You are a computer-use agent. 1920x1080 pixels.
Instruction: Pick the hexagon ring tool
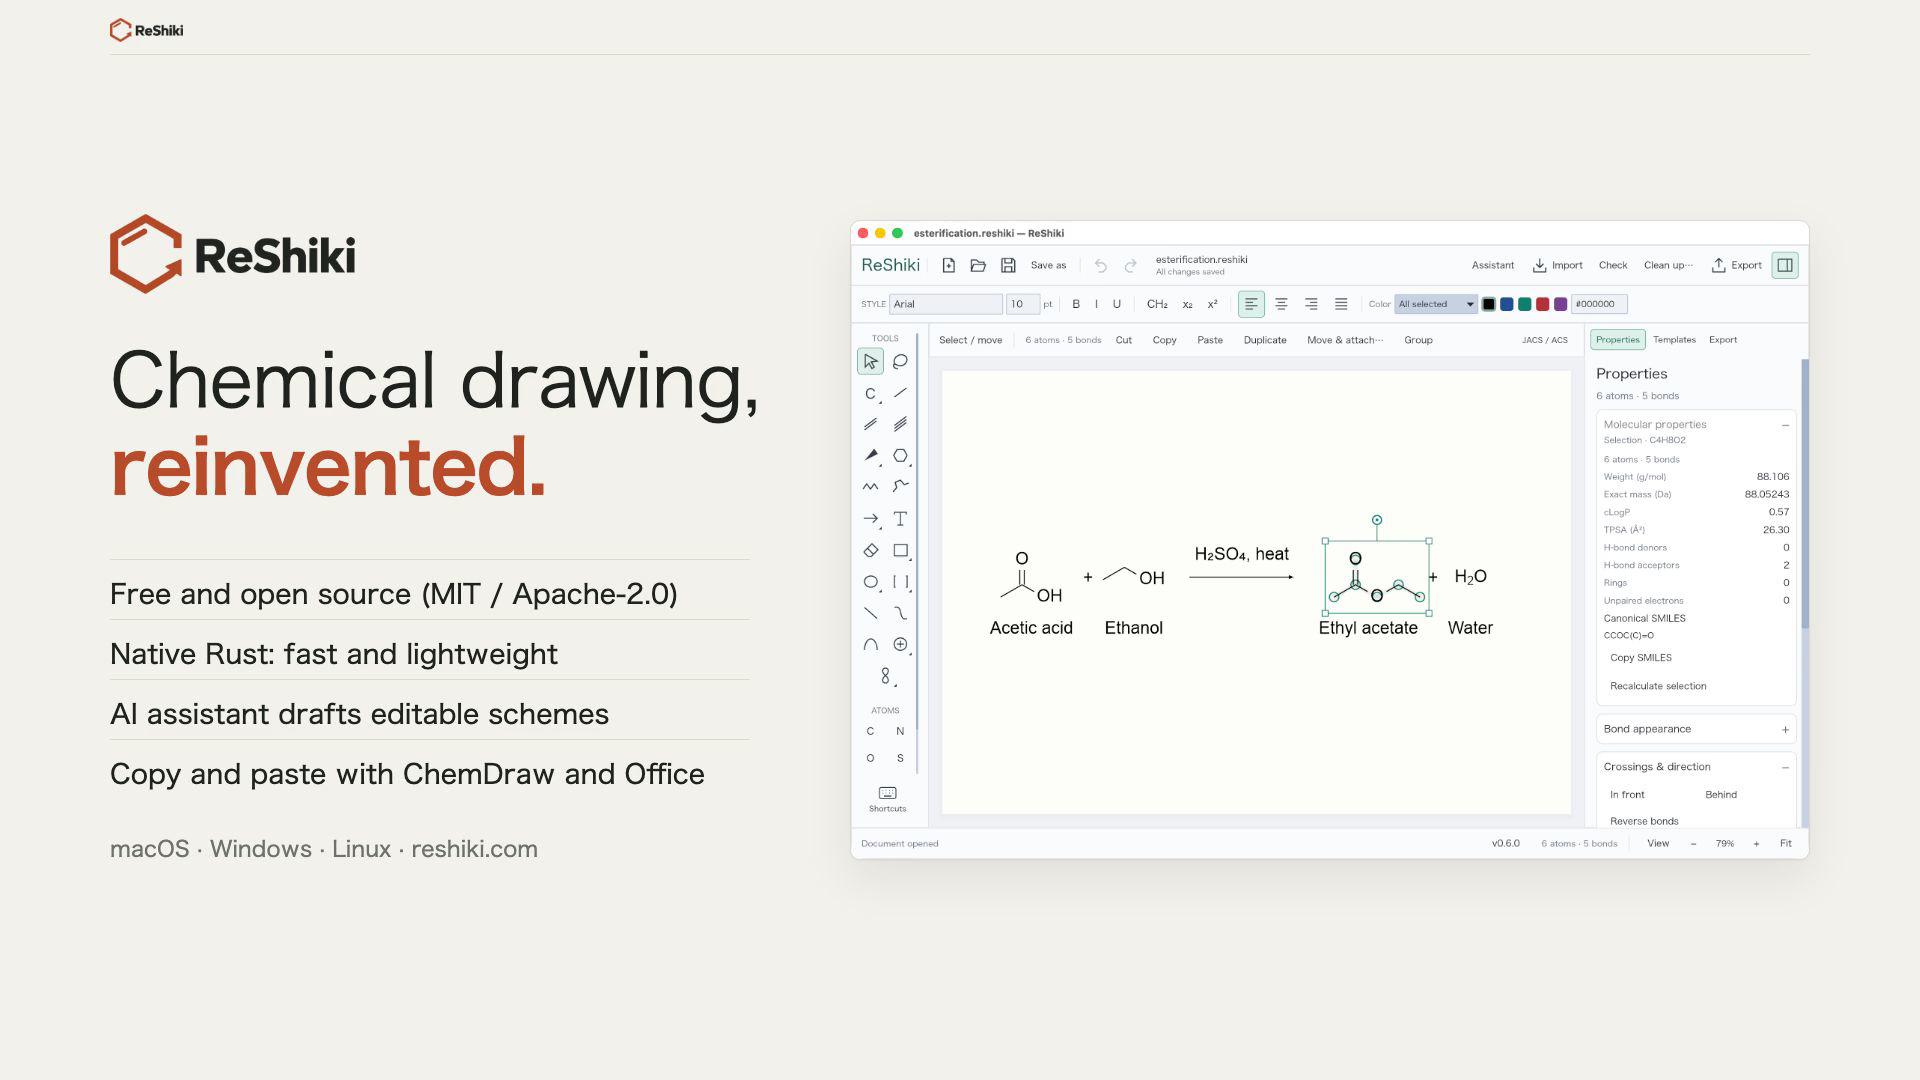(900, 456)
